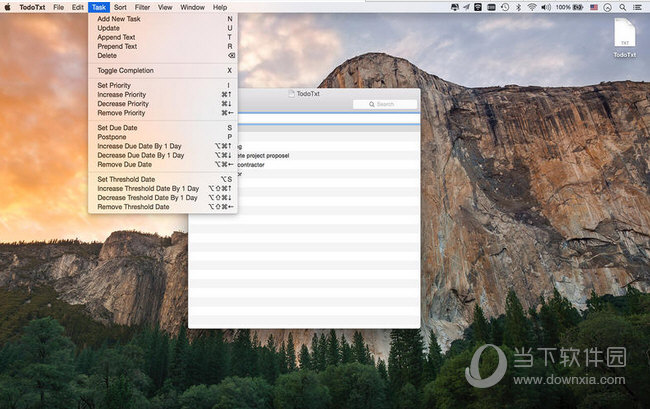Image resolution: width=650 pixels, height=409 pixels.
Task: Choose Delete in the Task menu
Action: [x=163, y=55]
